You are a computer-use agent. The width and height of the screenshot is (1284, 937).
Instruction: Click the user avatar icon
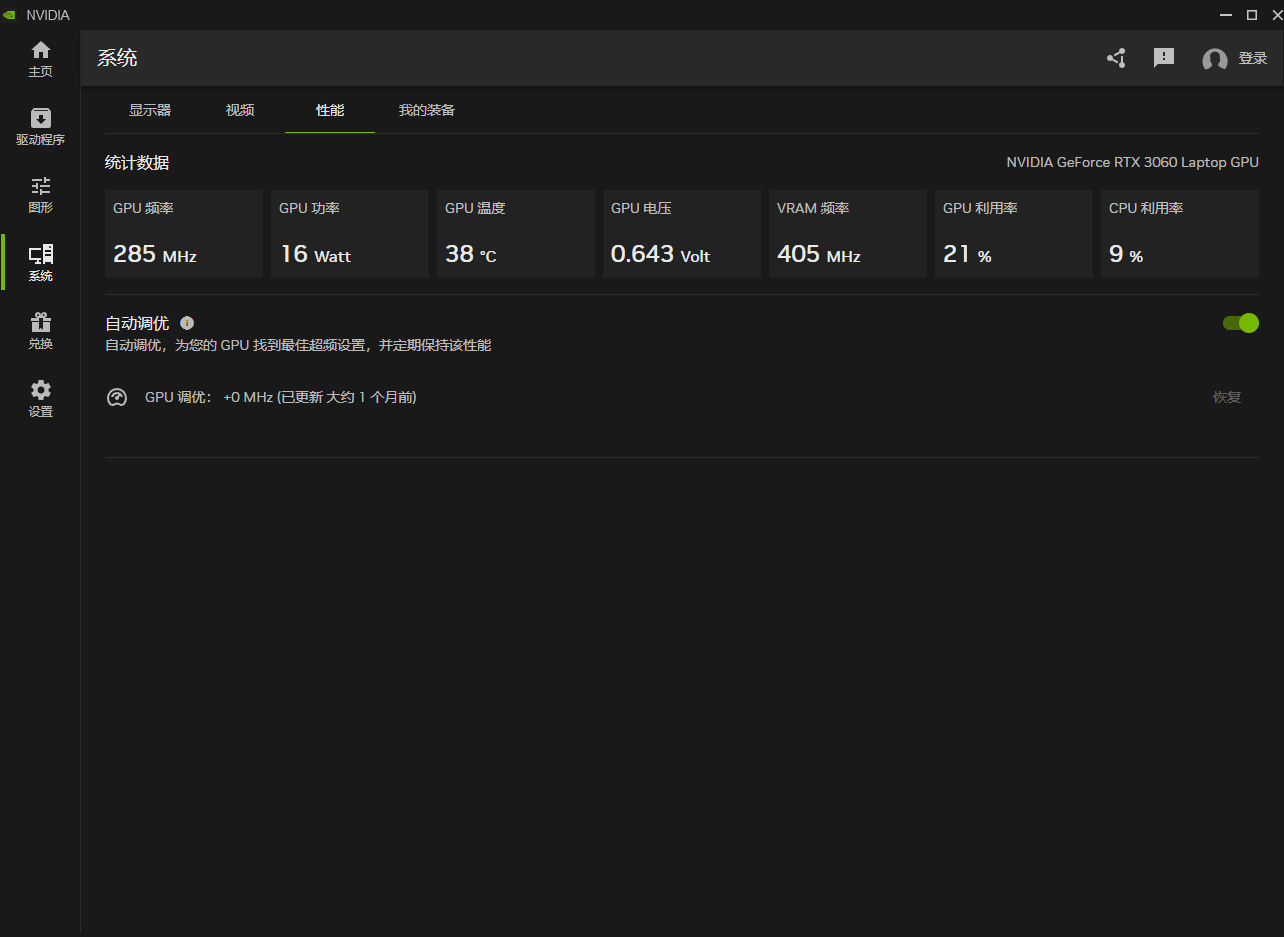1214,59
